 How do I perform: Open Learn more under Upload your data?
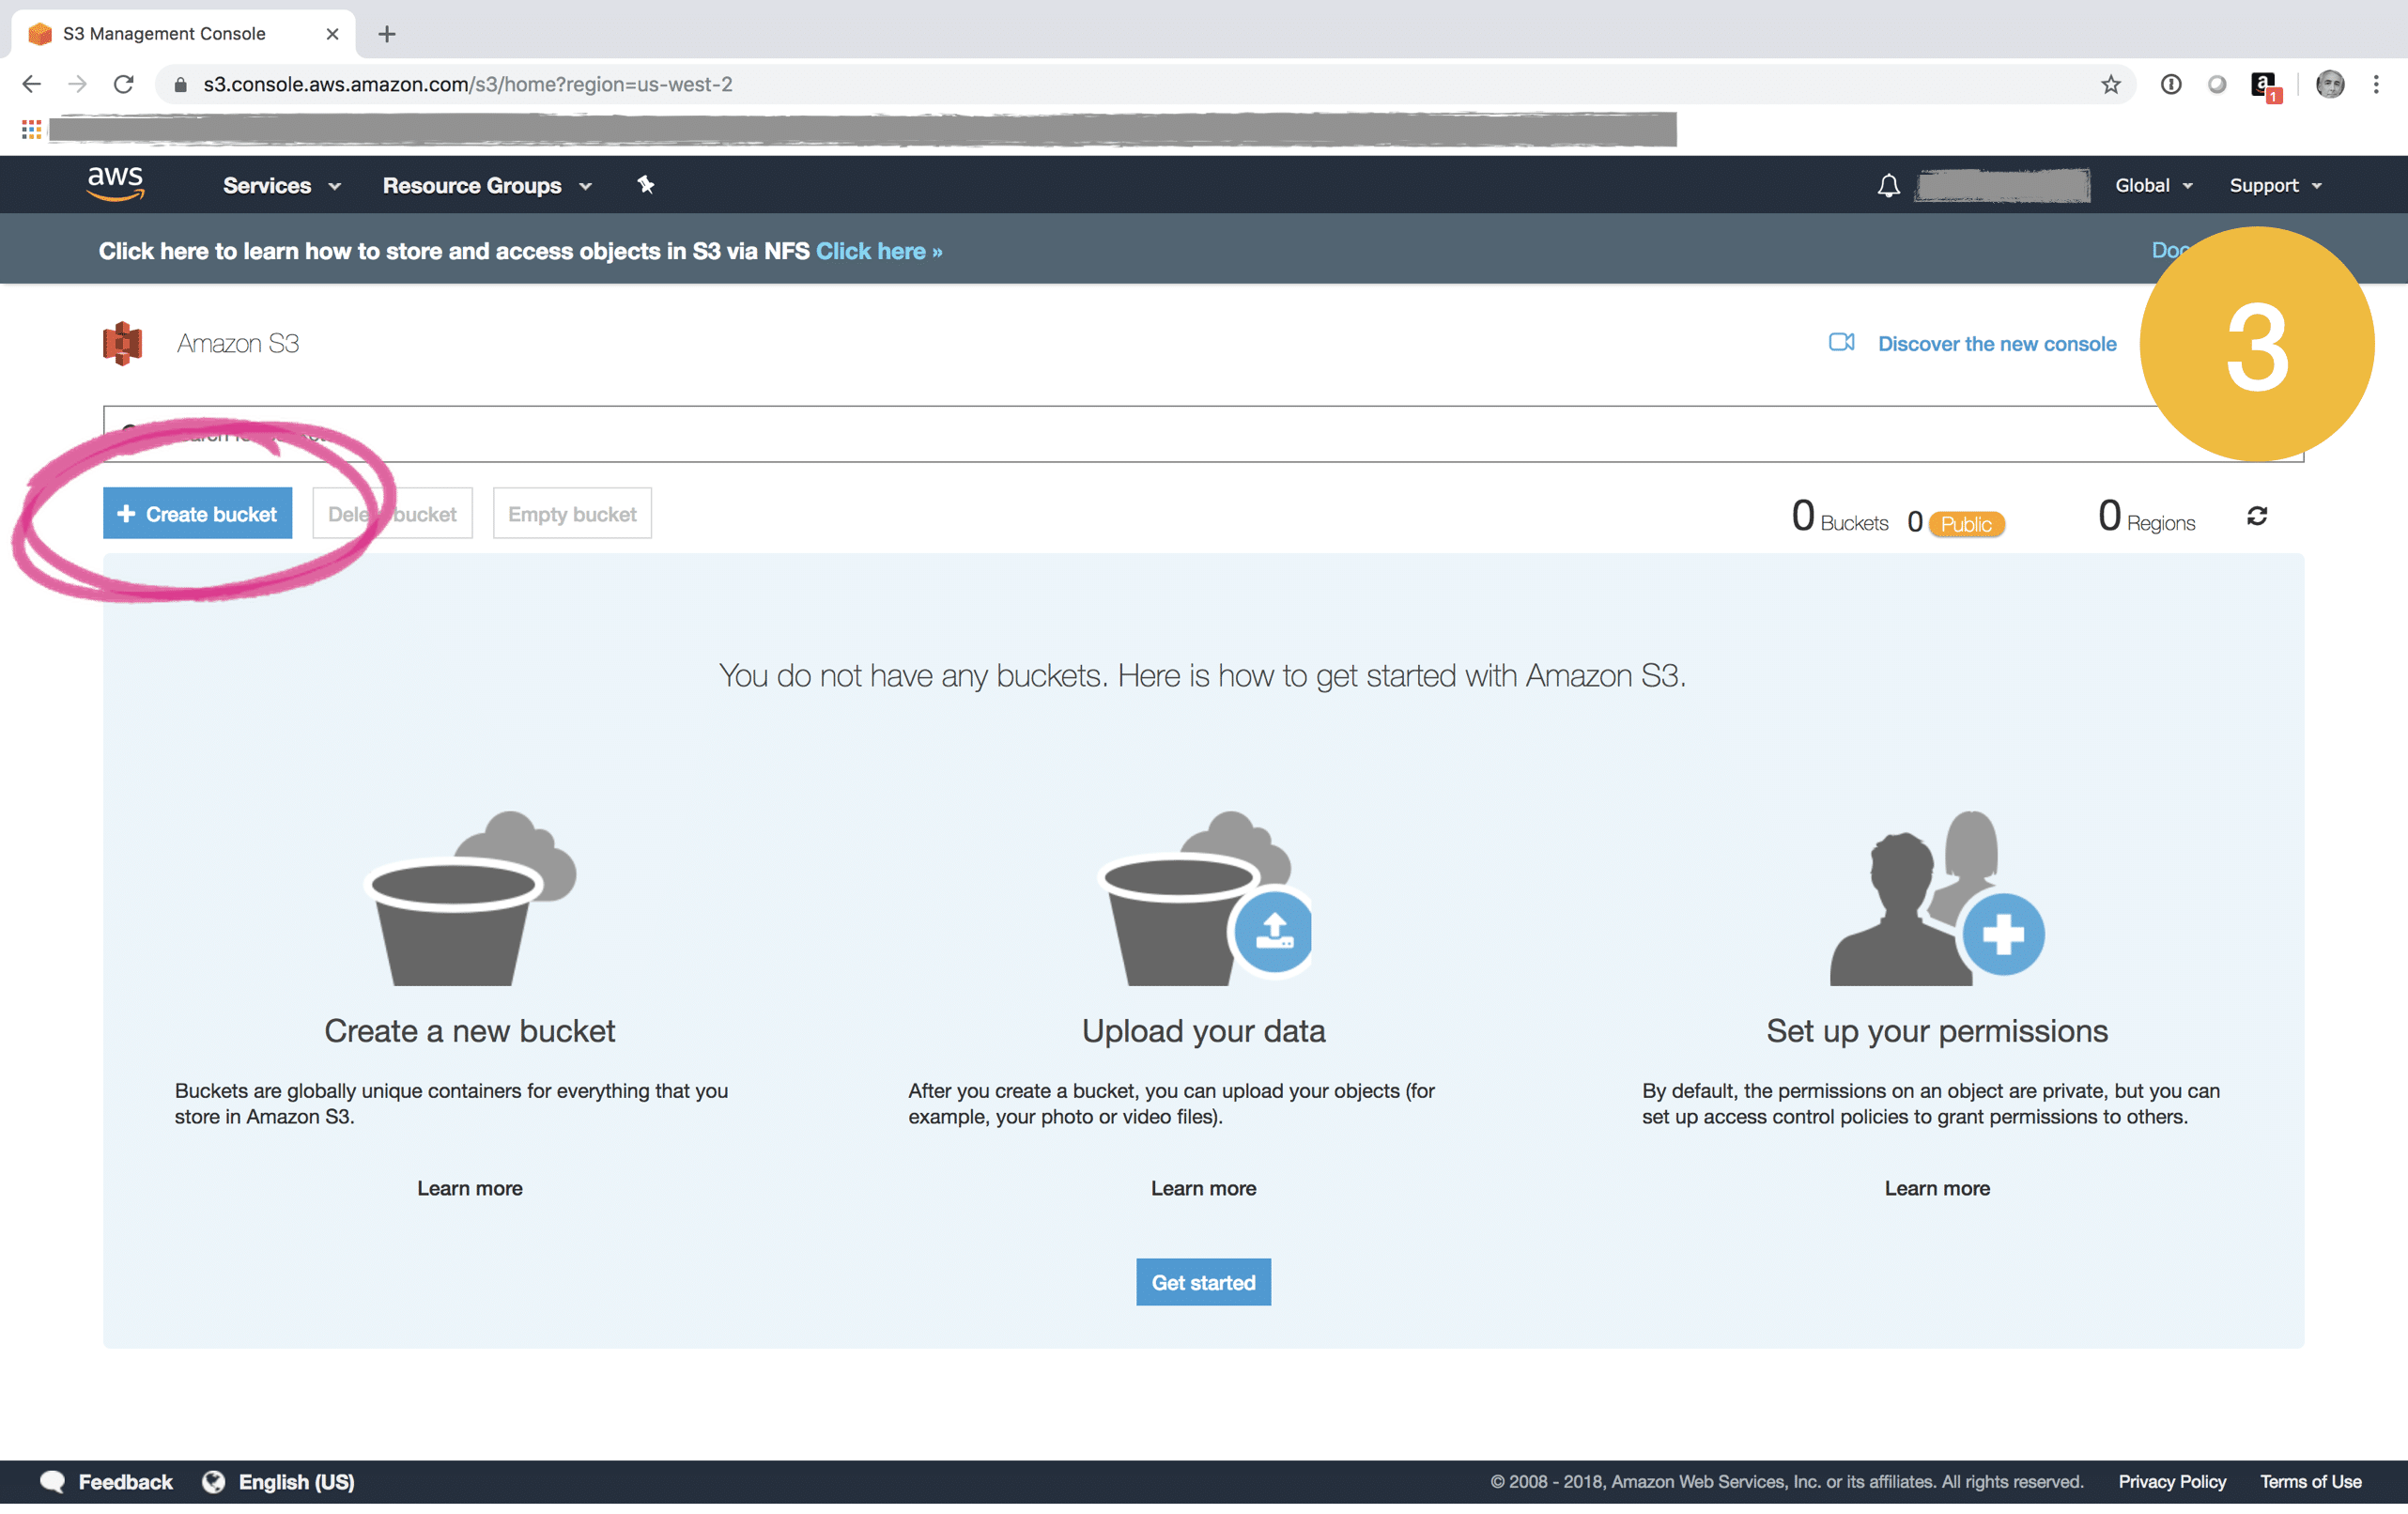pos(1203,1188)
